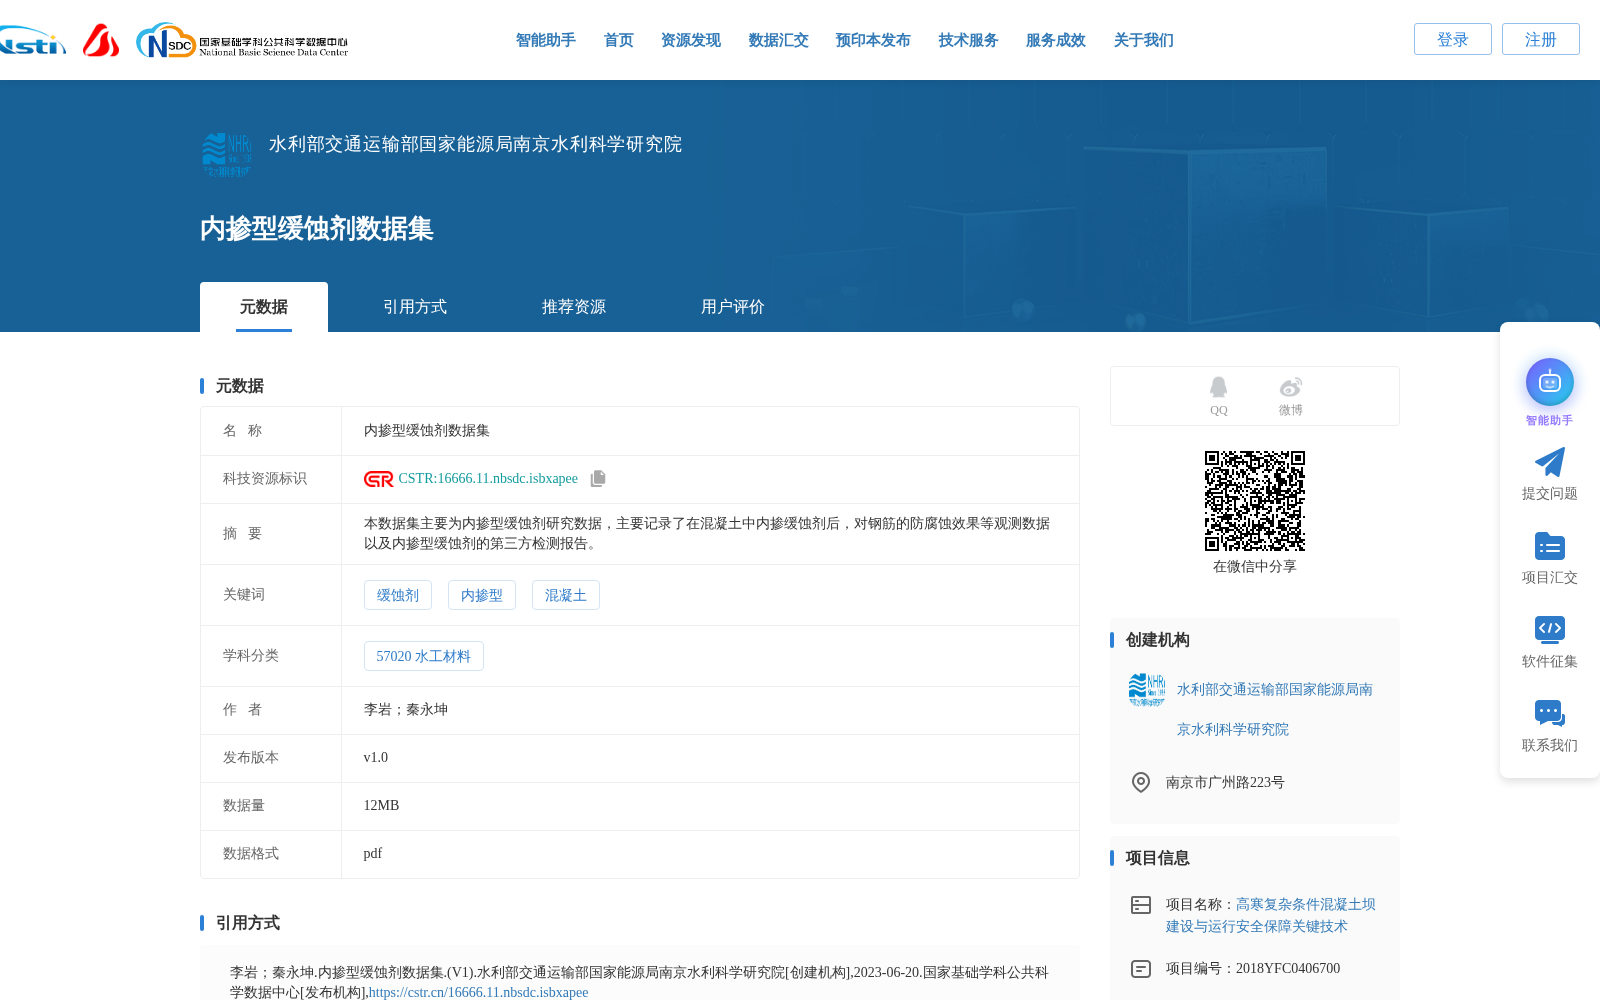The width and height of the screenshot is (1600, 1000).
Task: Click the author text 李岩；秦永坤
Action: click(406, 710)
